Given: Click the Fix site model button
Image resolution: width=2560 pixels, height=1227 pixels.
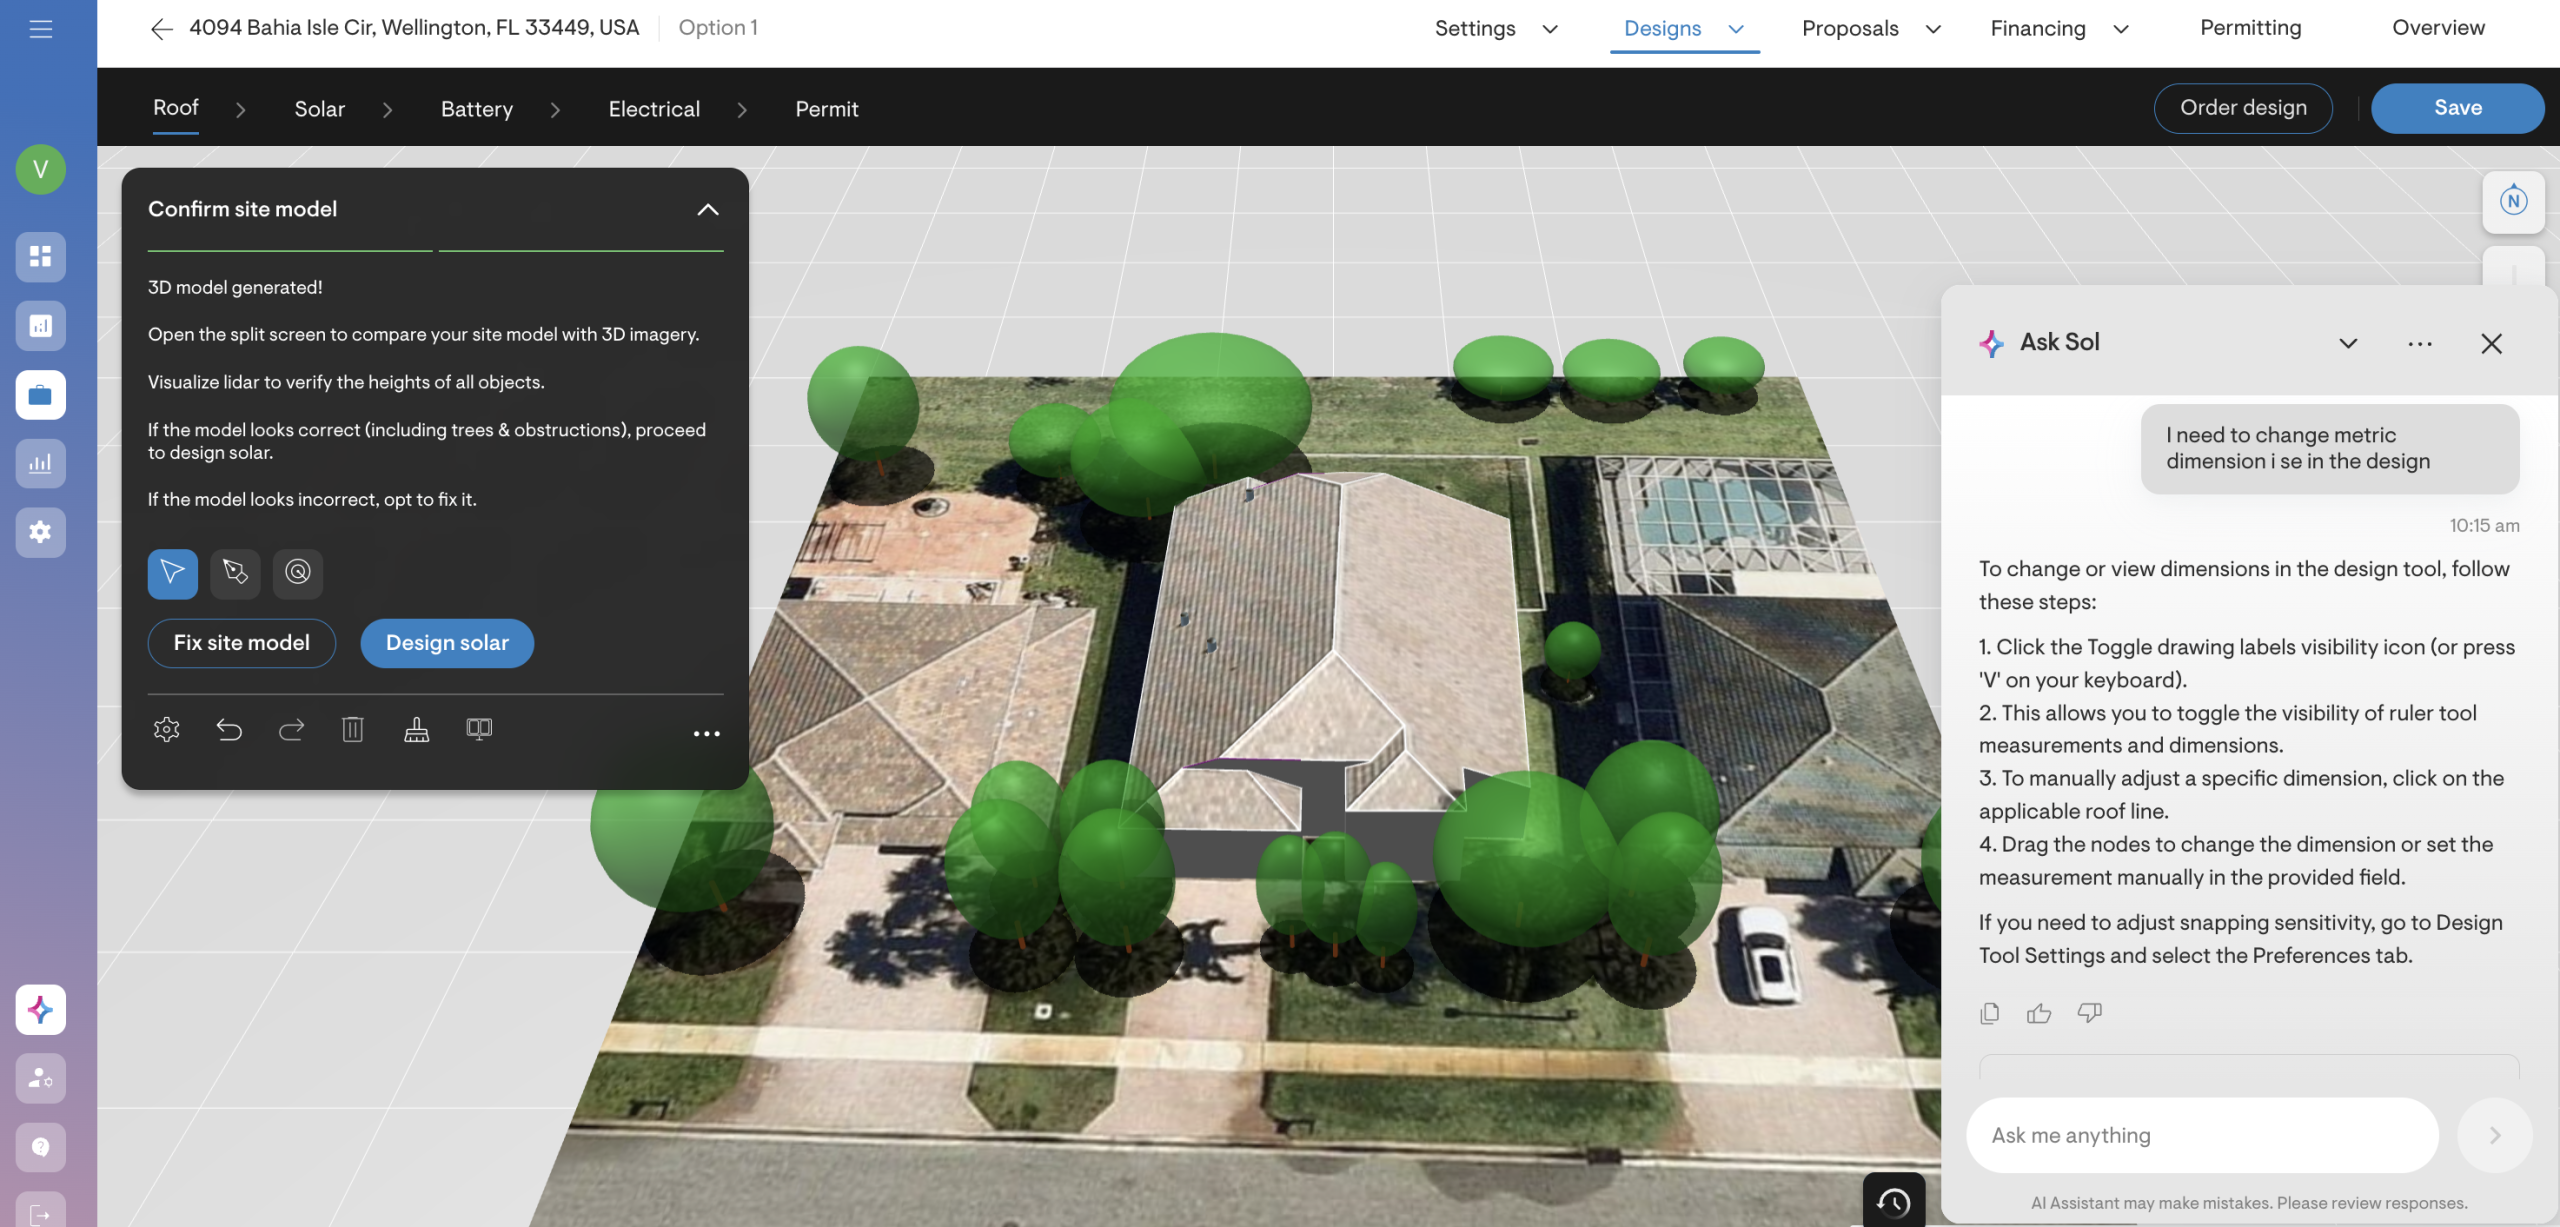Looking at the screenshot, I should pyautogui.click(x=241, y=643).
